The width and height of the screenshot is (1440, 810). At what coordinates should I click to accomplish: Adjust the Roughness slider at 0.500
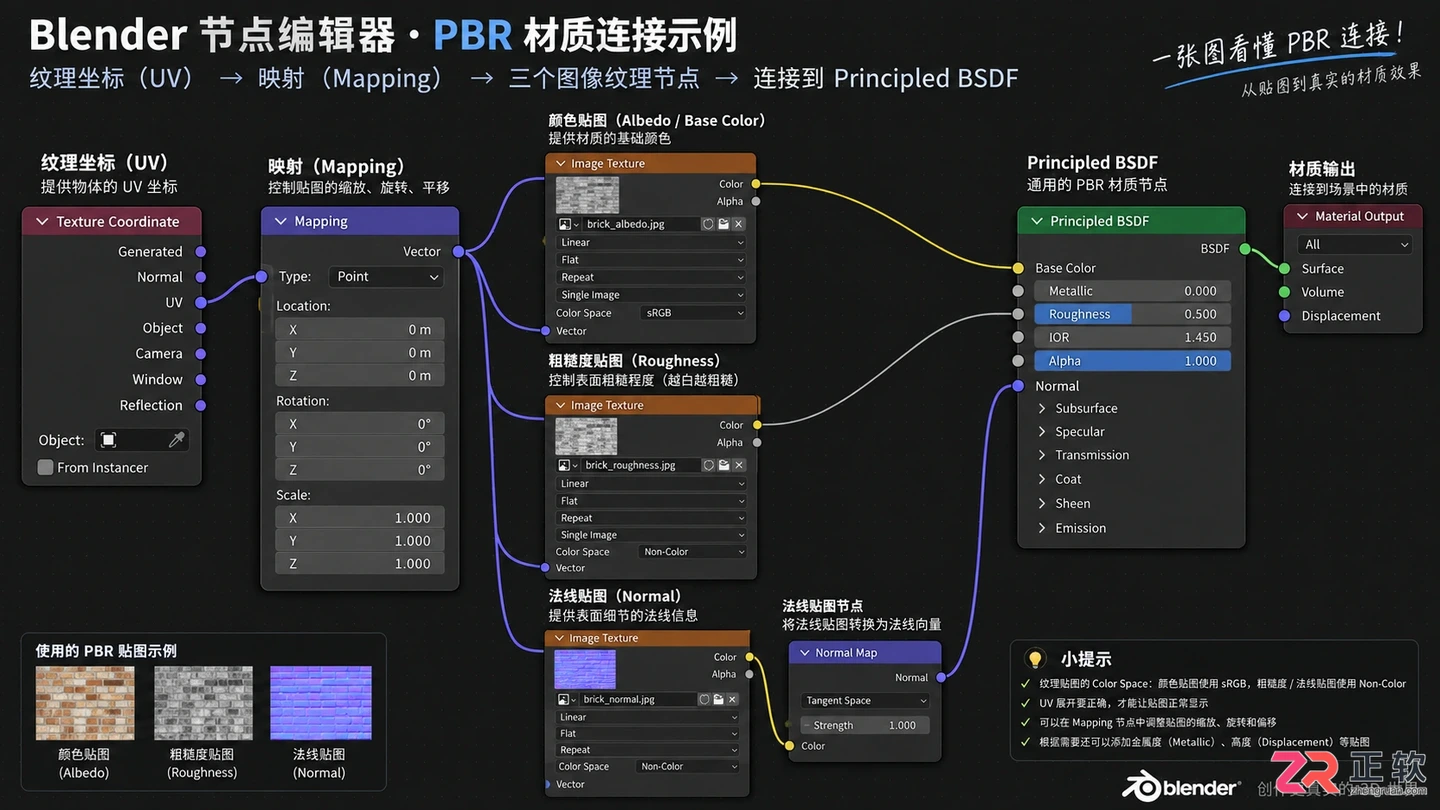[x=1133, y=314]
